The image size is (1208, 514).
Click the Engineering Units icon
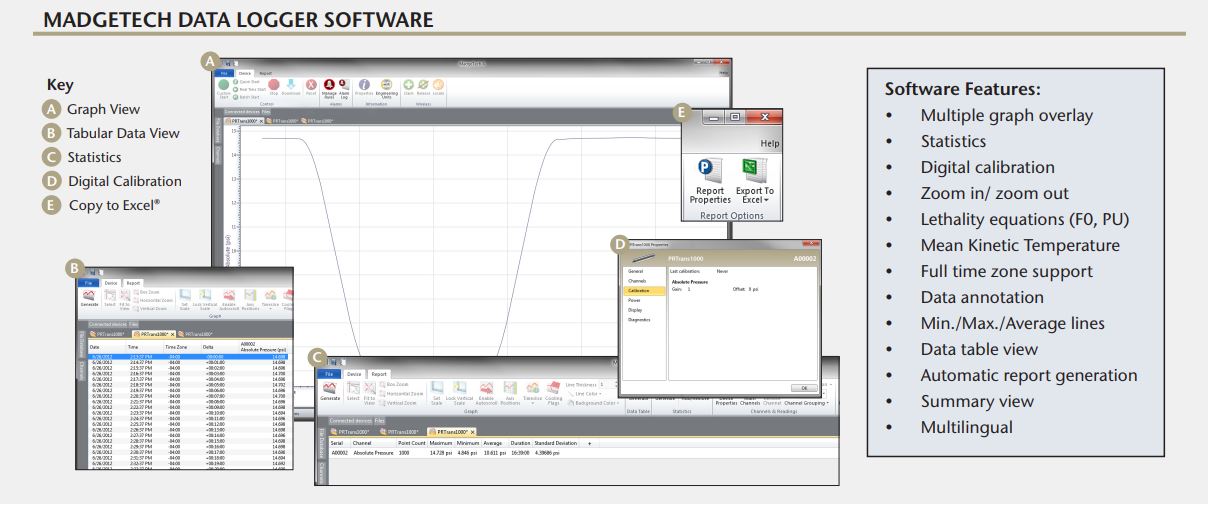click(x=385, y=87)
